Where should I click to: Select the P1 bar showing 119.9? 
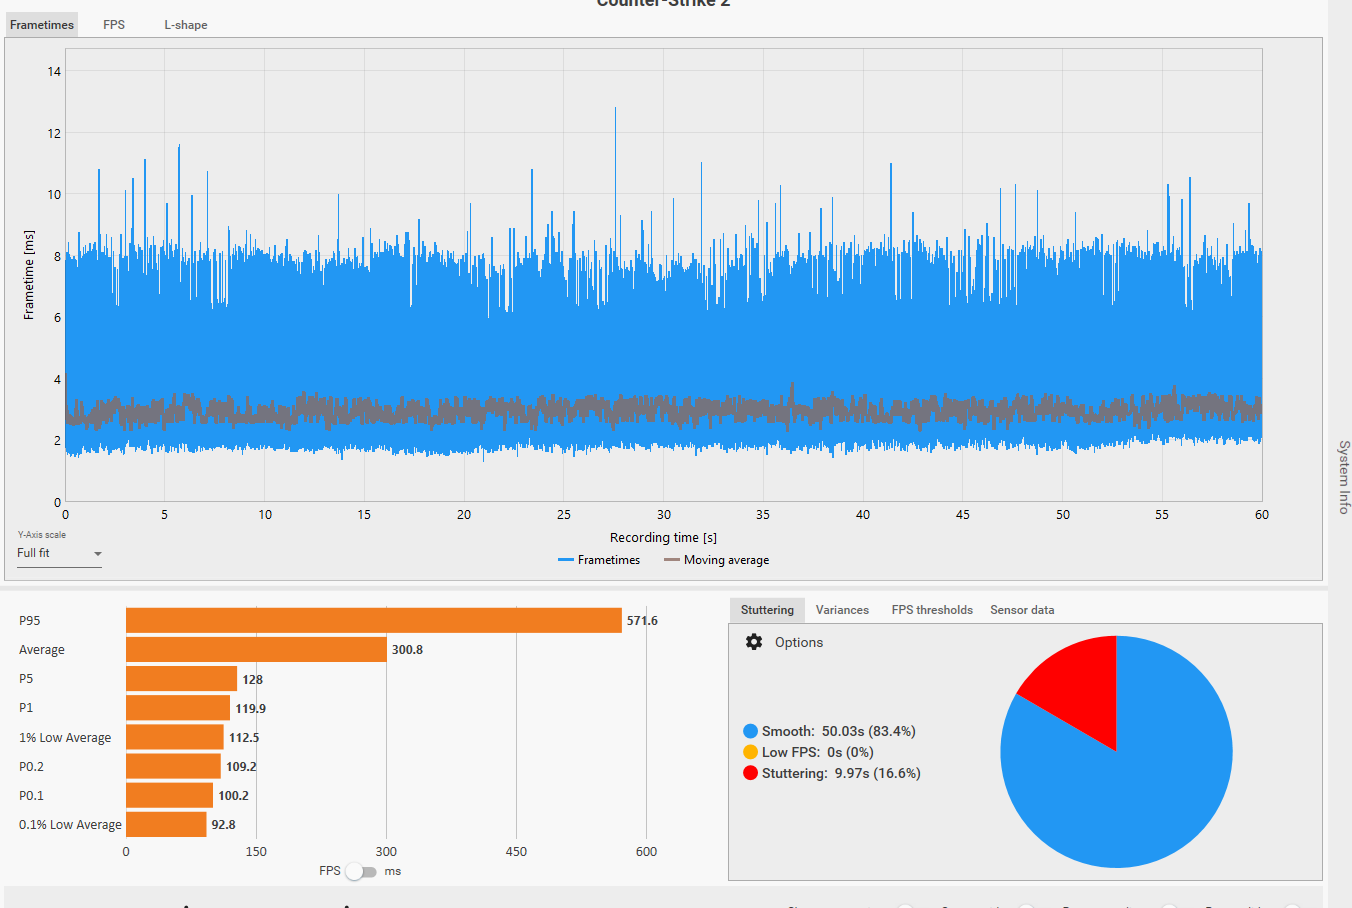[178, 708]
